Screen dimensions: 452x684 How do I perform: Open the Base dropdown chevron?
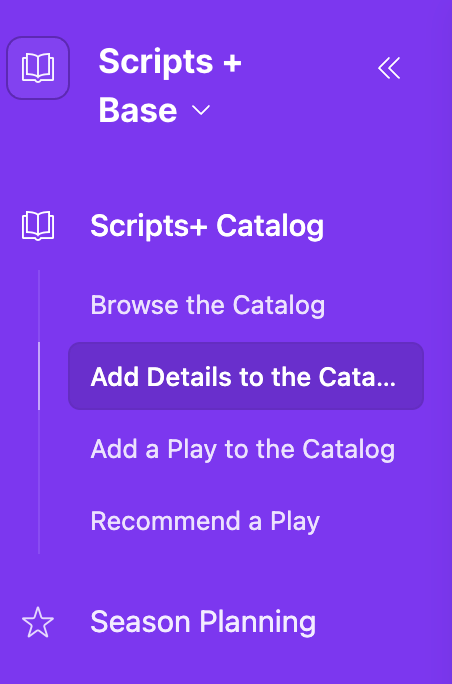(201, 110)
